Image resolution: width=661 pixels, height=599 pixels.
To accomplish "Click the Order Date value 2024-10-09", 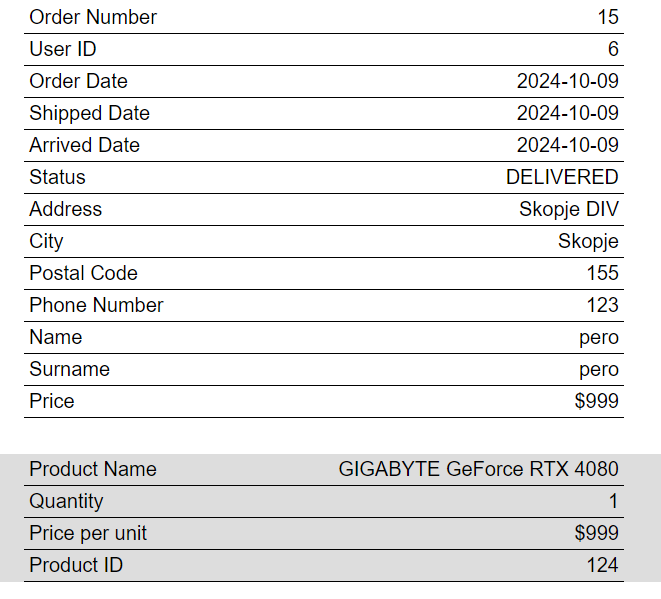I will (x=567, y=81).
